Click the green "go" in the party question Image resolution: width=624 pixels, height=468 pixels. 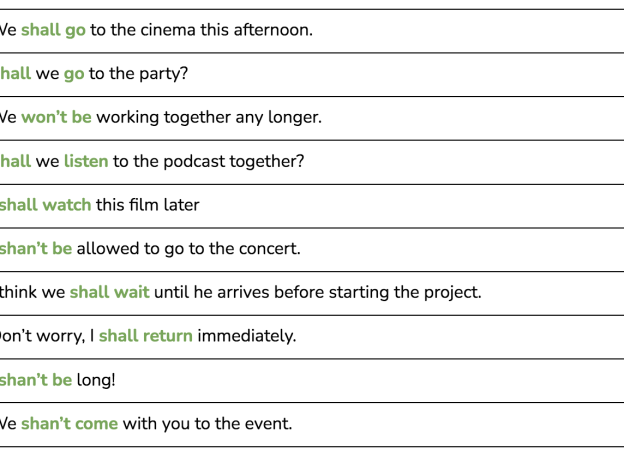74,74
